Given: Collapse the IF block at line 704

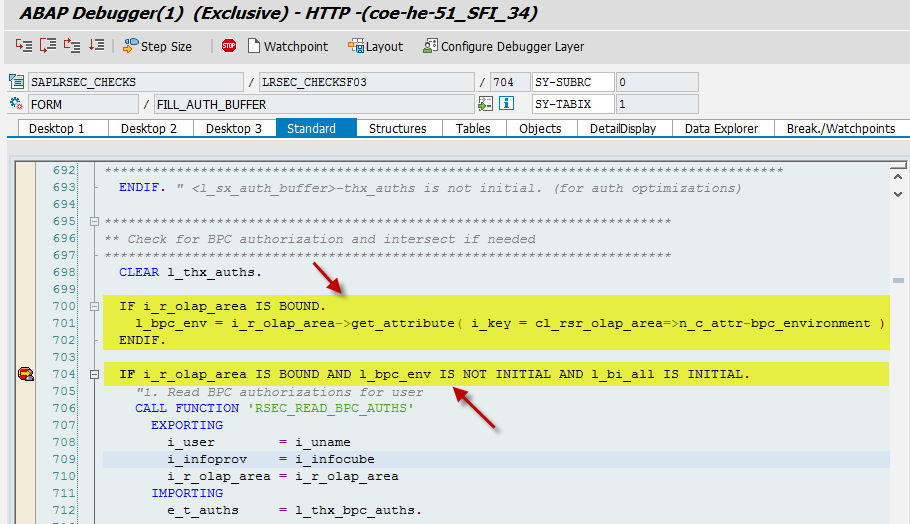Looking at the screenshot, I should click(94, 375).
